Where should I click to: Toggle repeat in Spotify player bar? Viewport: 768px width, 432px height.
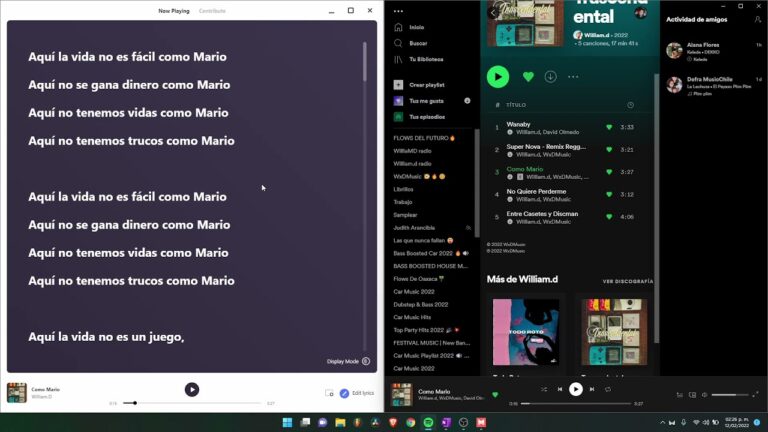pyautogui.click(x=608, y=389)
